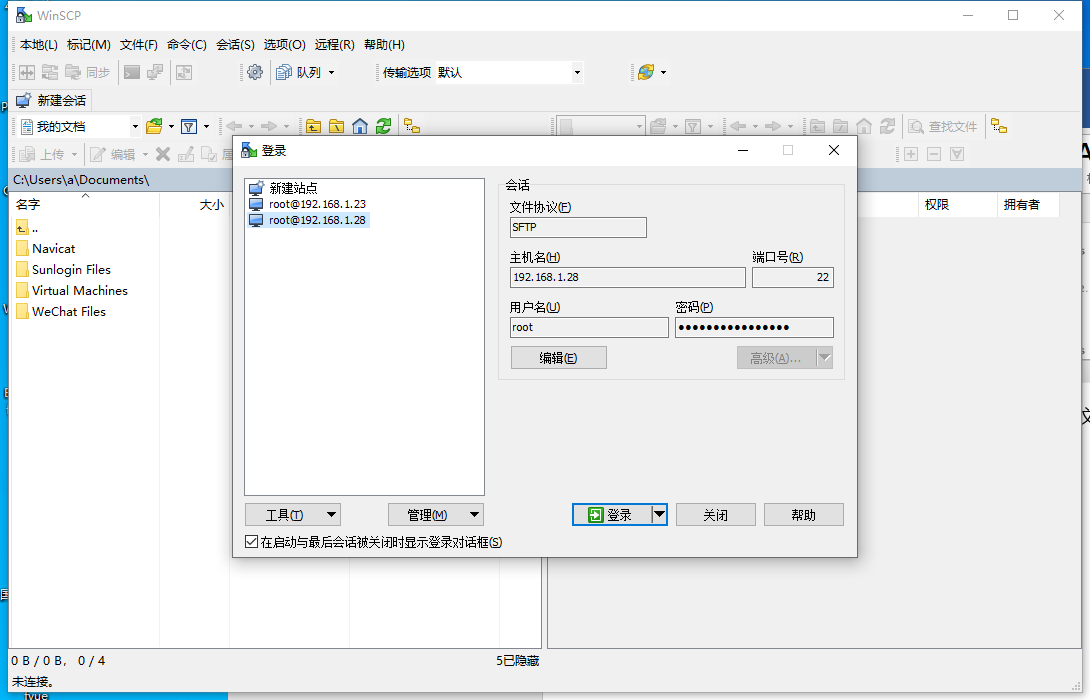Select the Sunlogin Files folder

[63, 270]
